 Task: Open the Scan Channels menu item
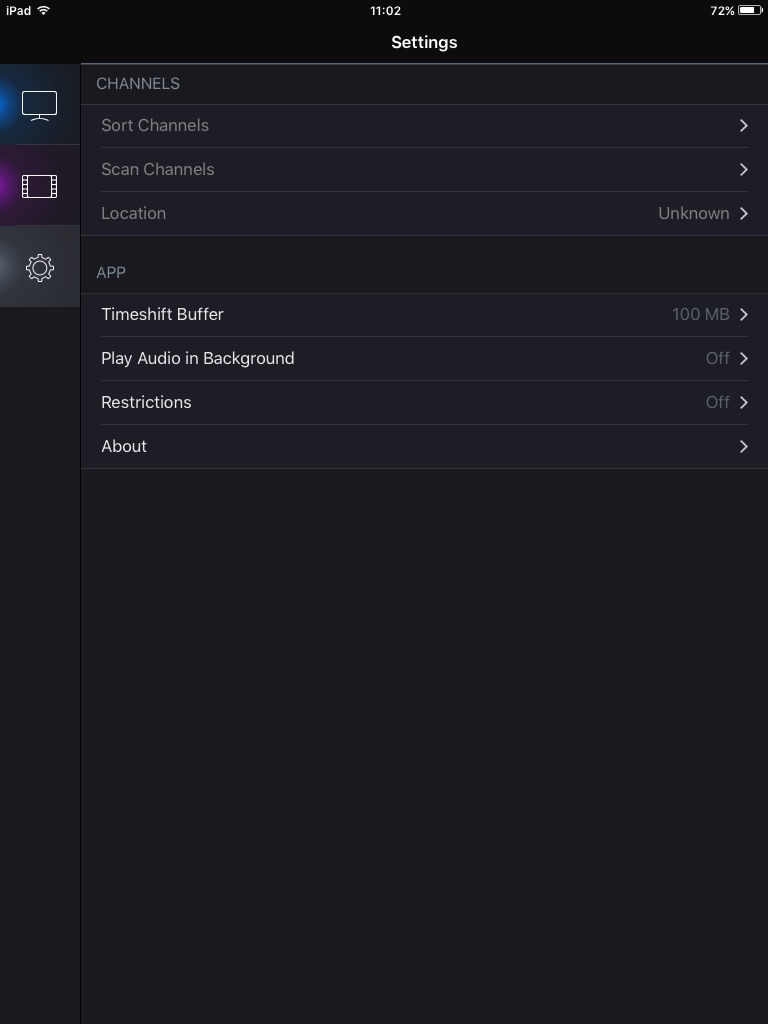(x=158, y=170)
